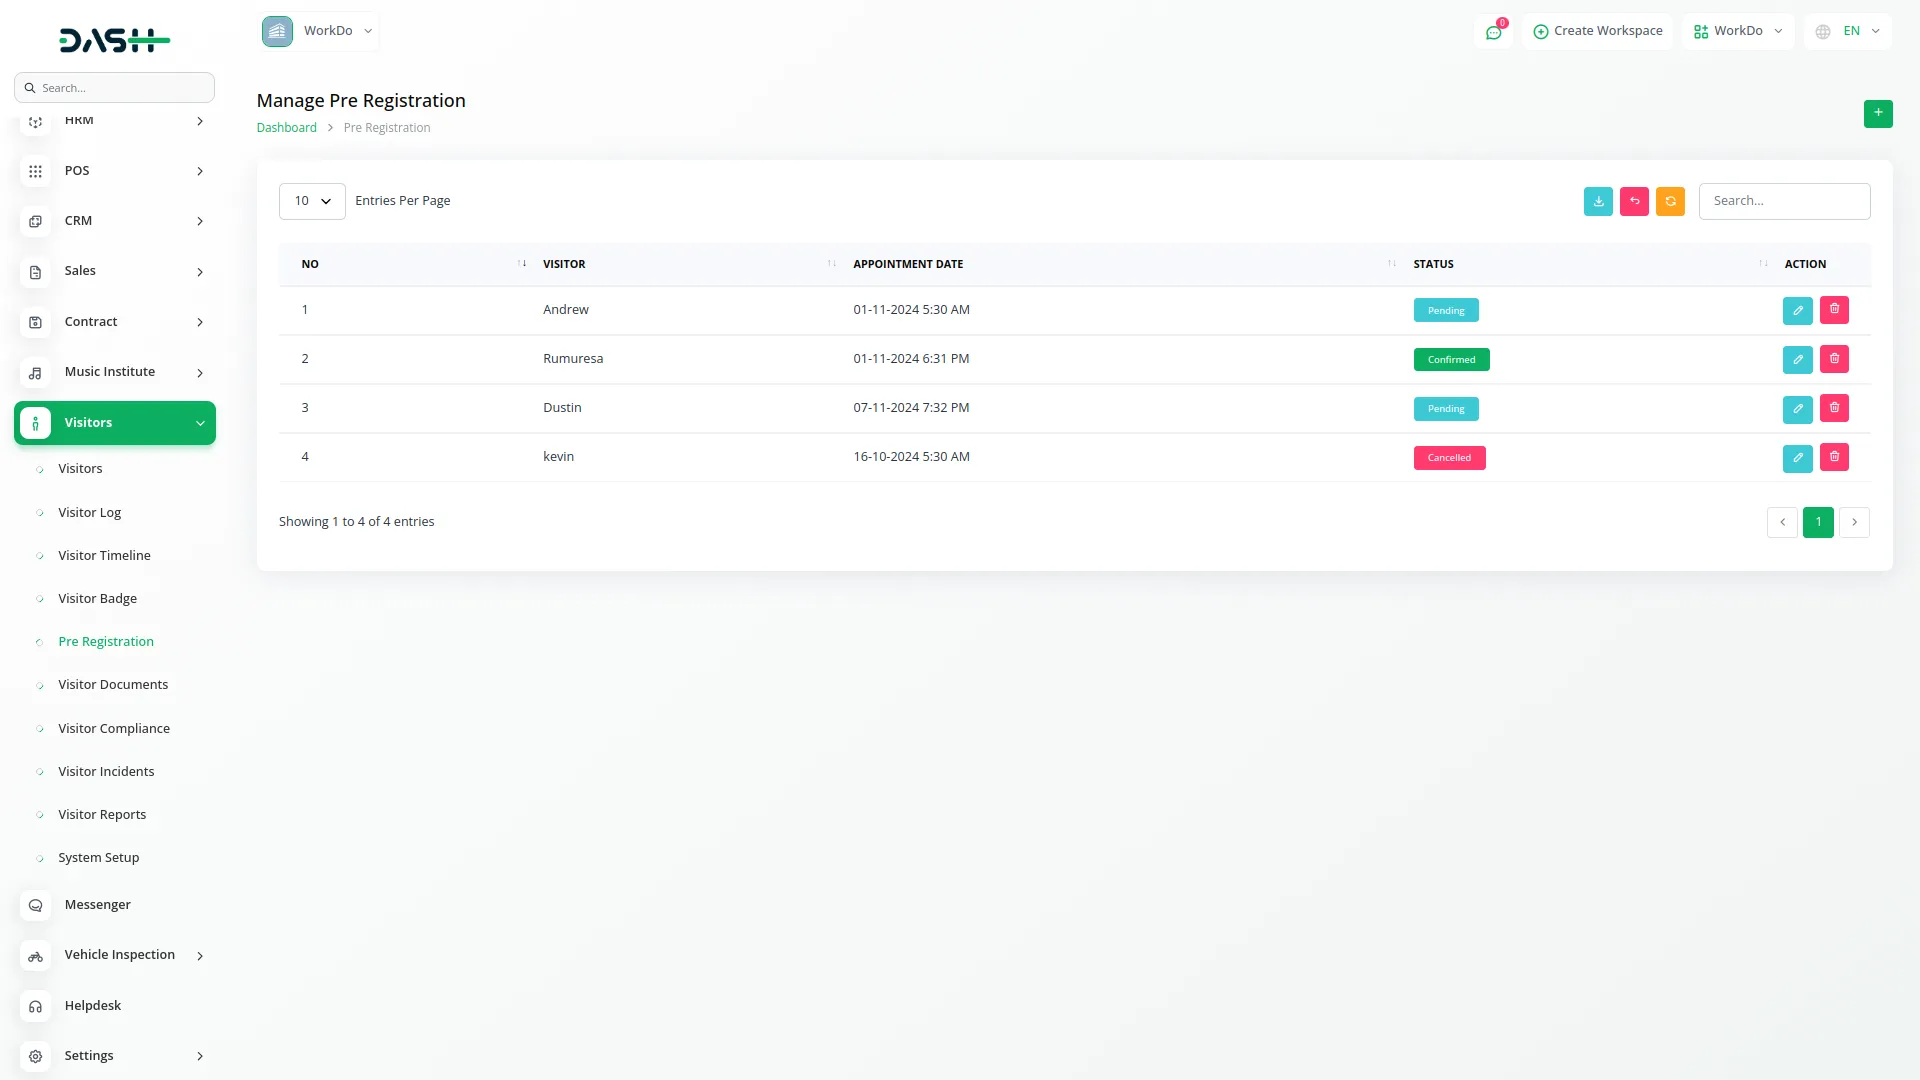This screenshot has width=1920, height=1080.
Task: Edit Dustin's pre registration entry
Action: (x=1797, y=408)
